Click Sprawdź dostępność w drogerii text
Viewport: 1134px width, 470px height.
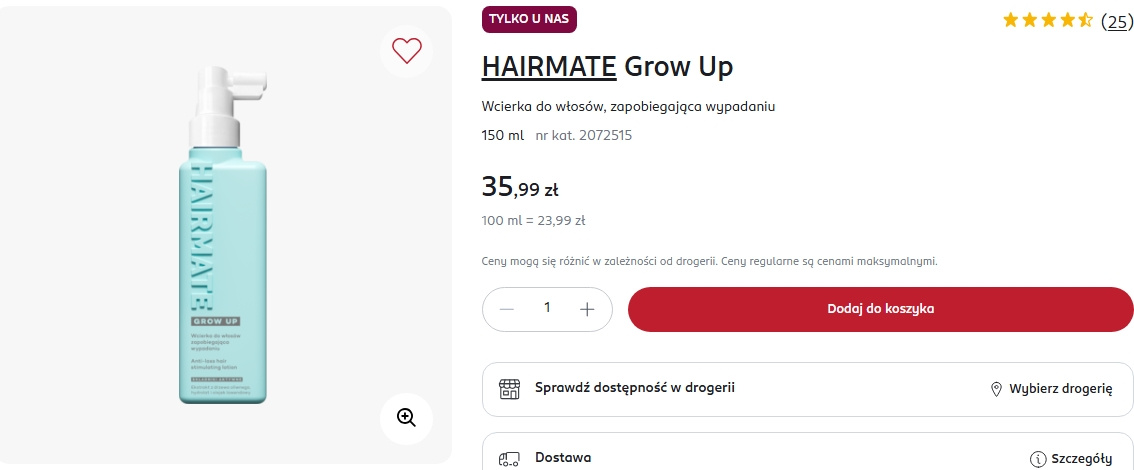point(635,388)
